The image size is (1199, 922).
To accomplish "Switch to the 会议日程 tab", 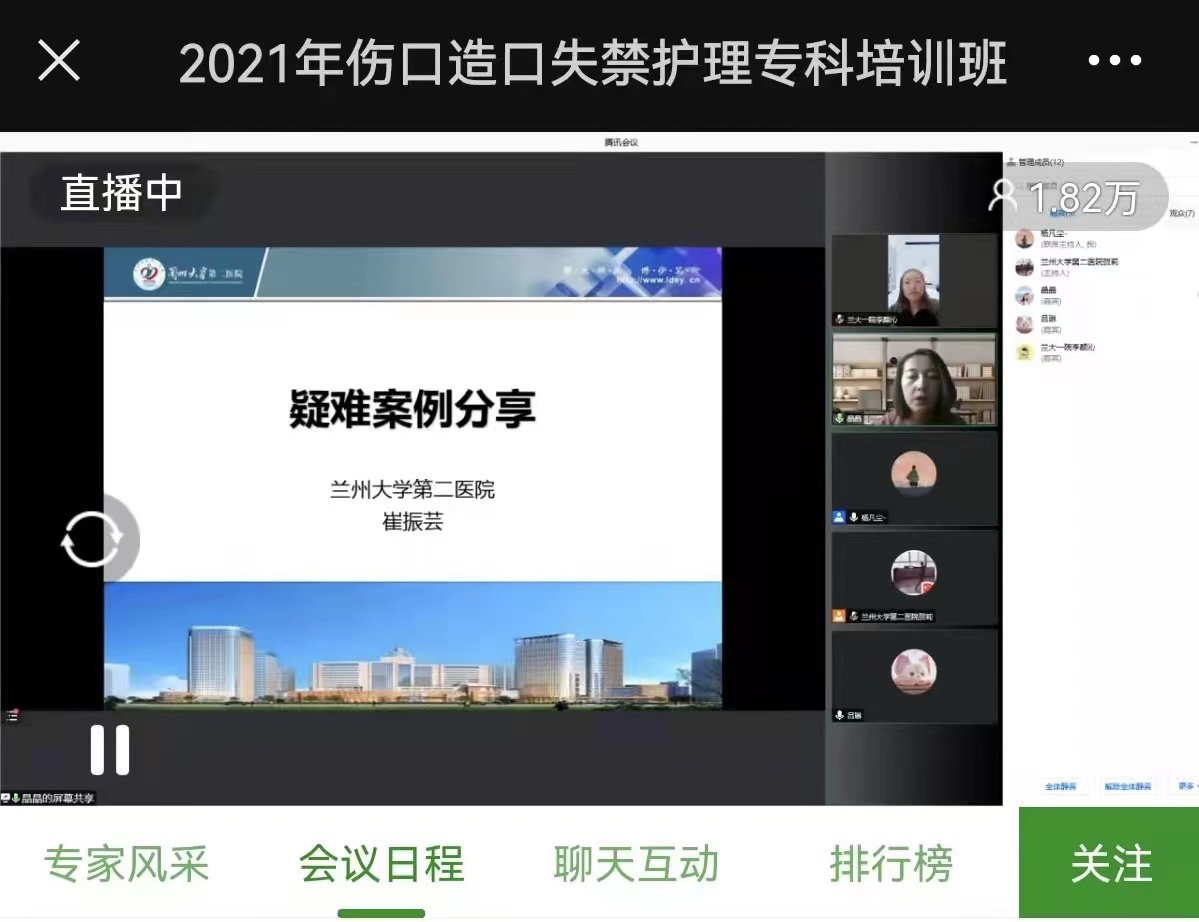I will 381,864.
